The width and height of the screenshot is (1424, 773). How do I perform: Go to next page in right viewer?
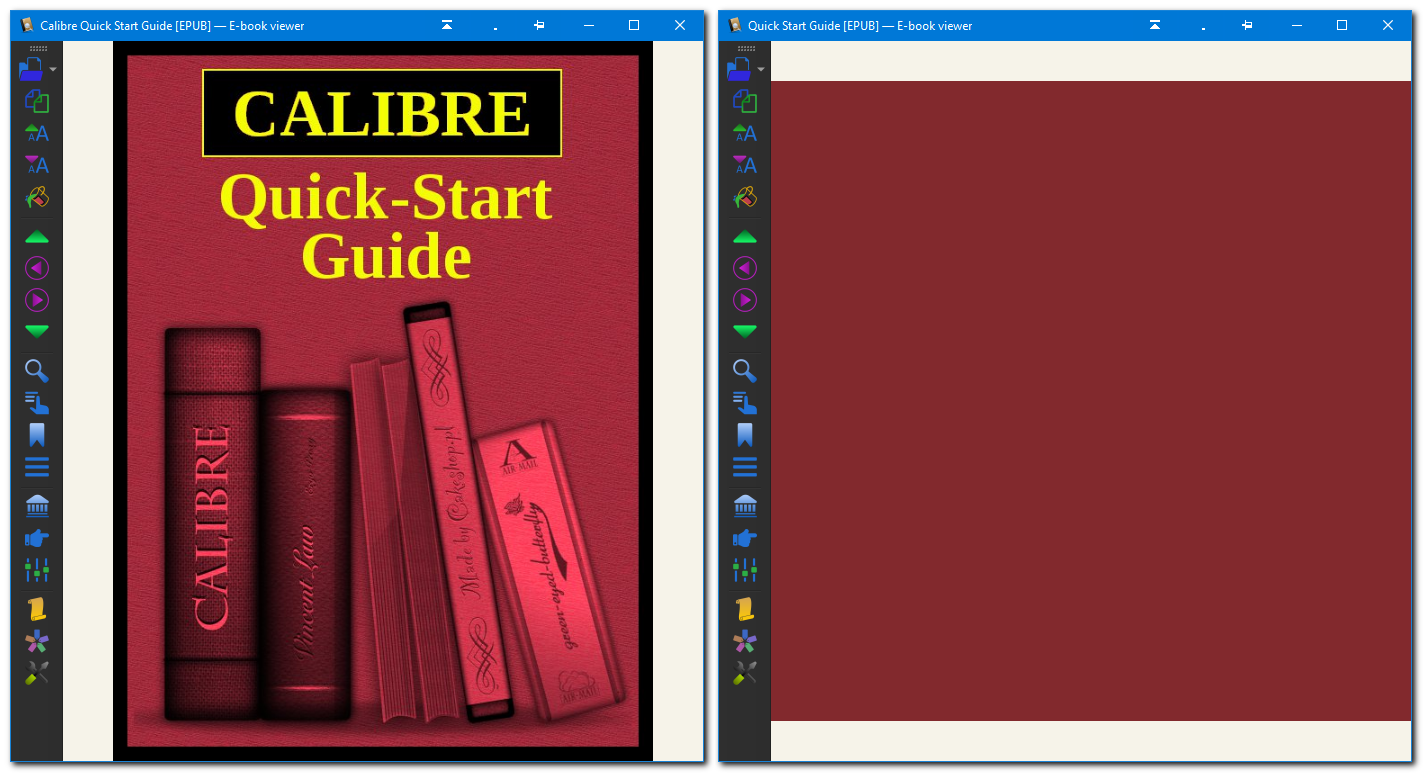click(x=745, y=331)
